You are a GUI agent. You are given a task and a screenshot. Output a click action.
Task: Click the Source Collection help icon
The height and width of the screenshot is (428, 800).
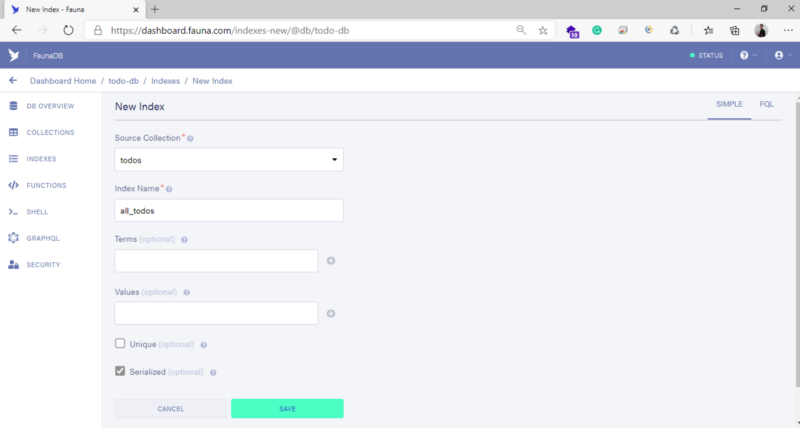pos(190,139)
